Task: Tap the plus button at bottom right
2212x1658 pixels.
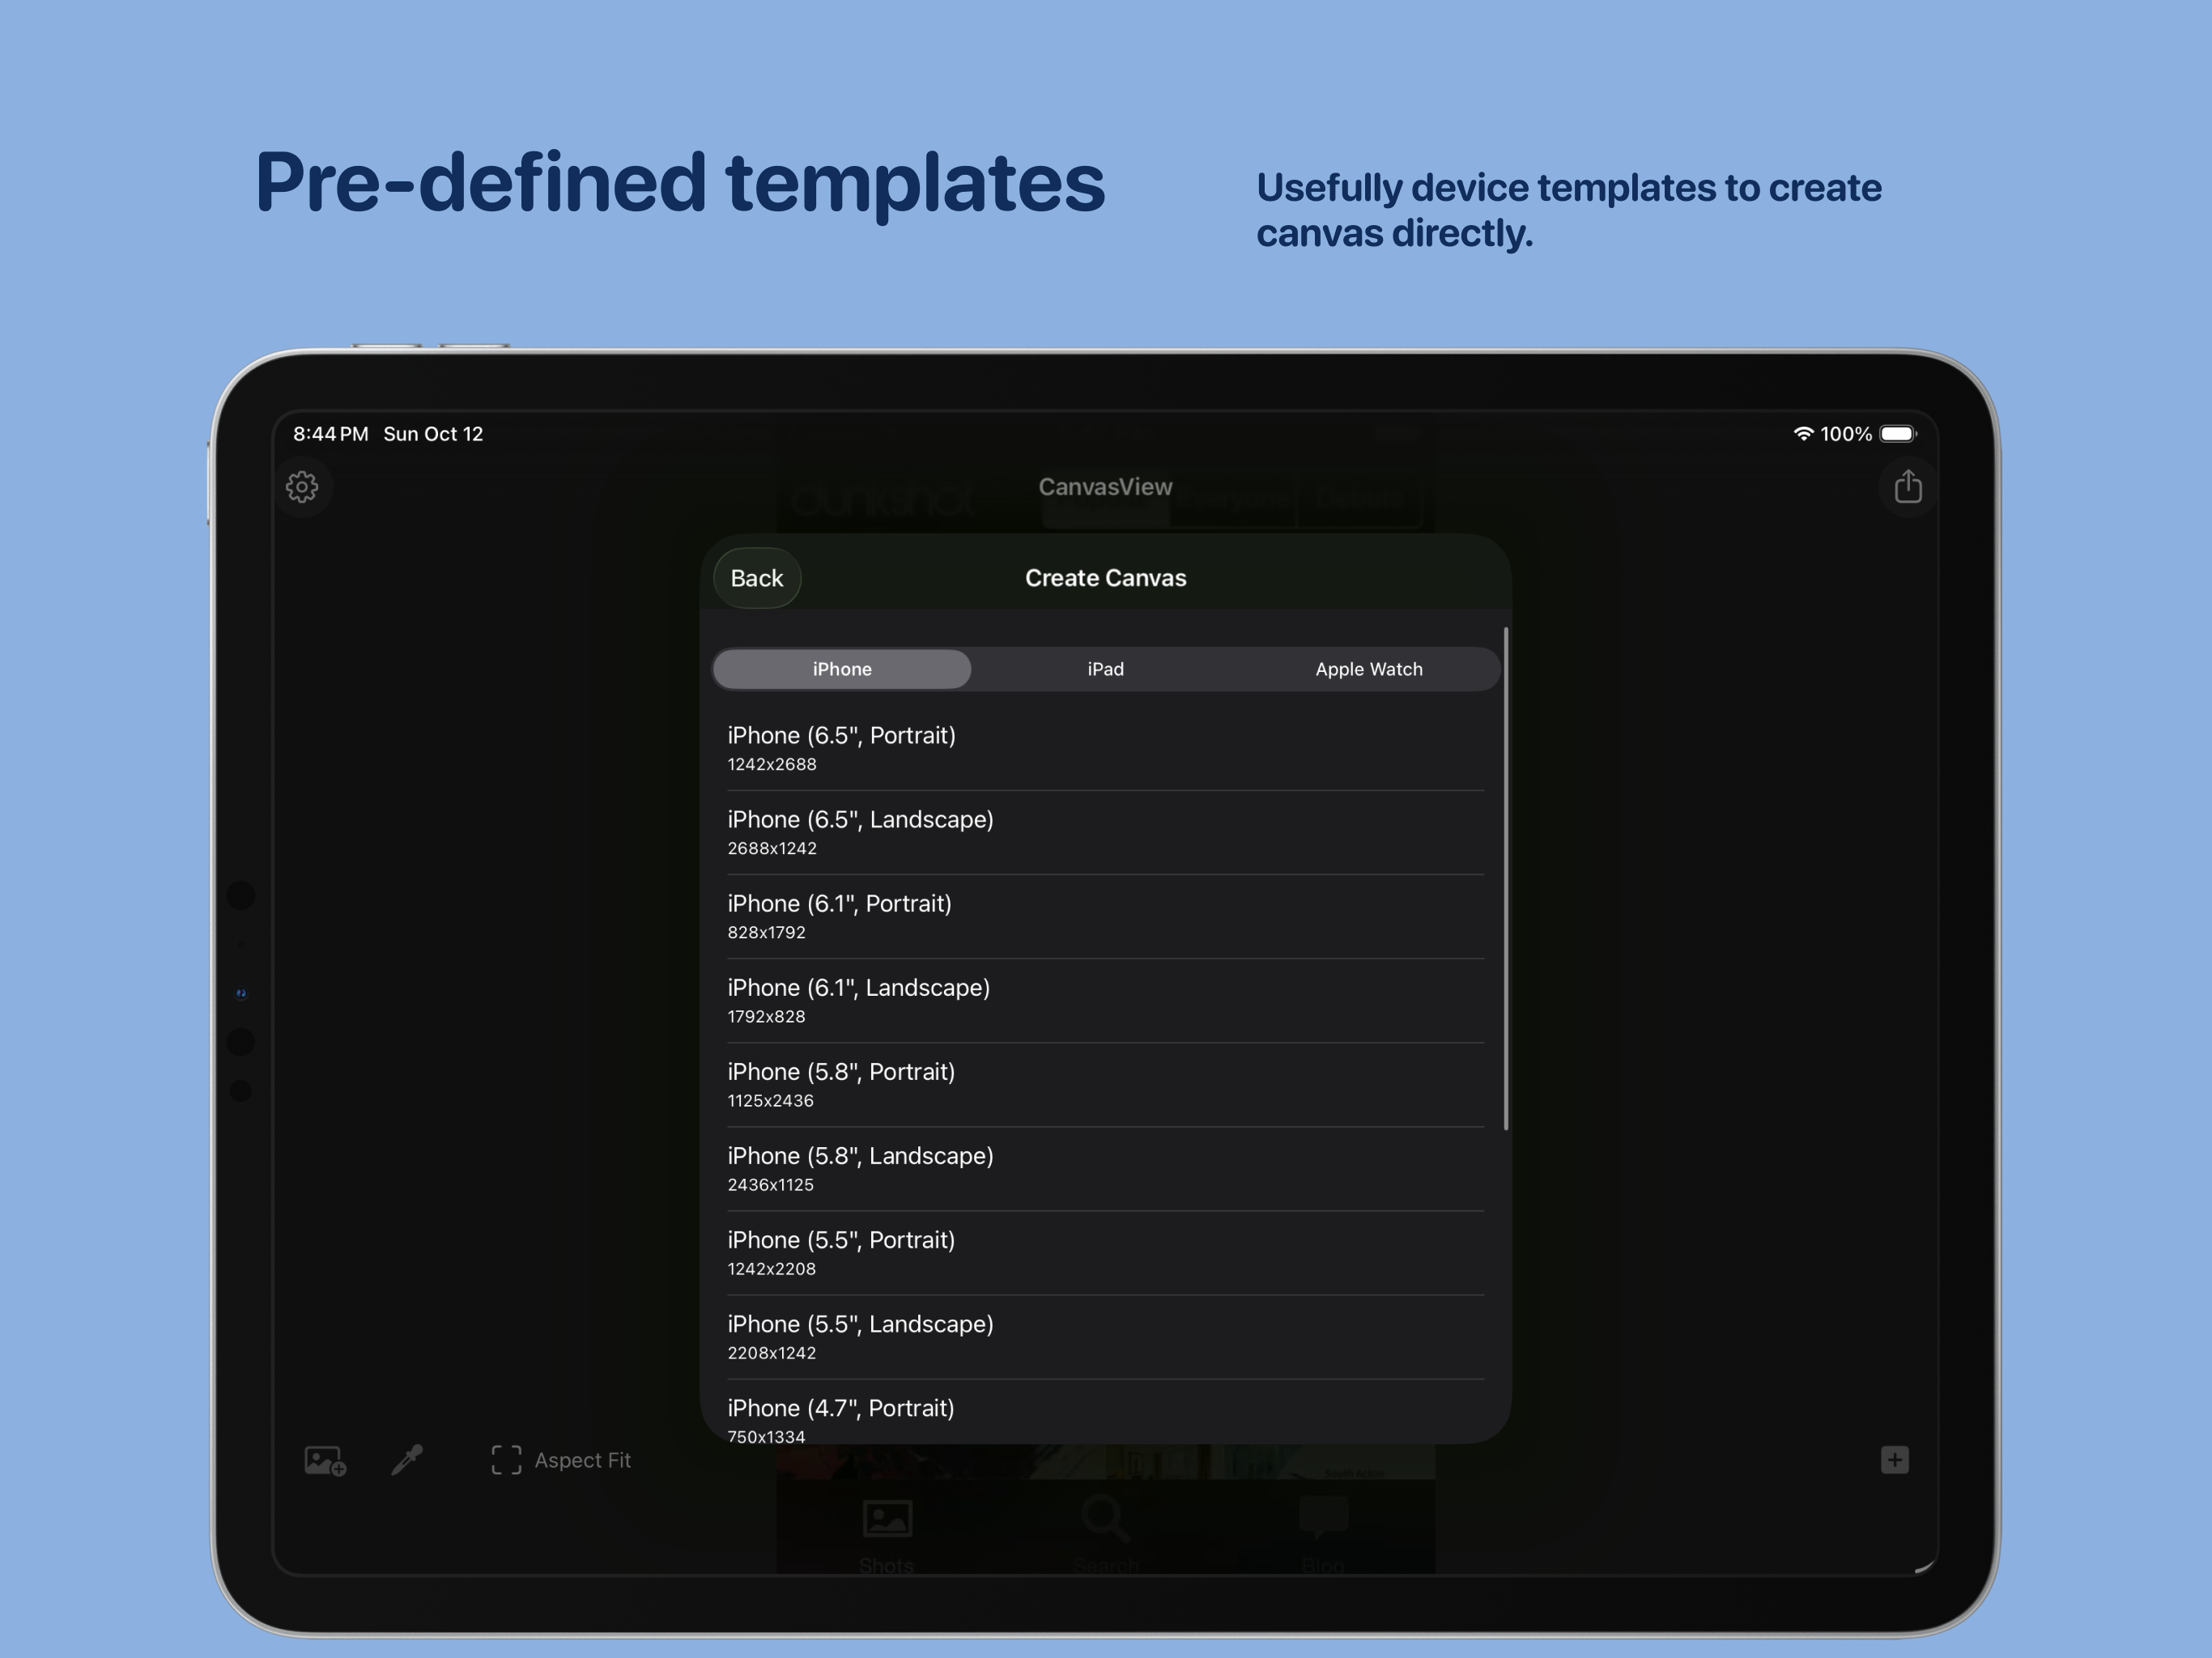Action: click(1895, 1460)
